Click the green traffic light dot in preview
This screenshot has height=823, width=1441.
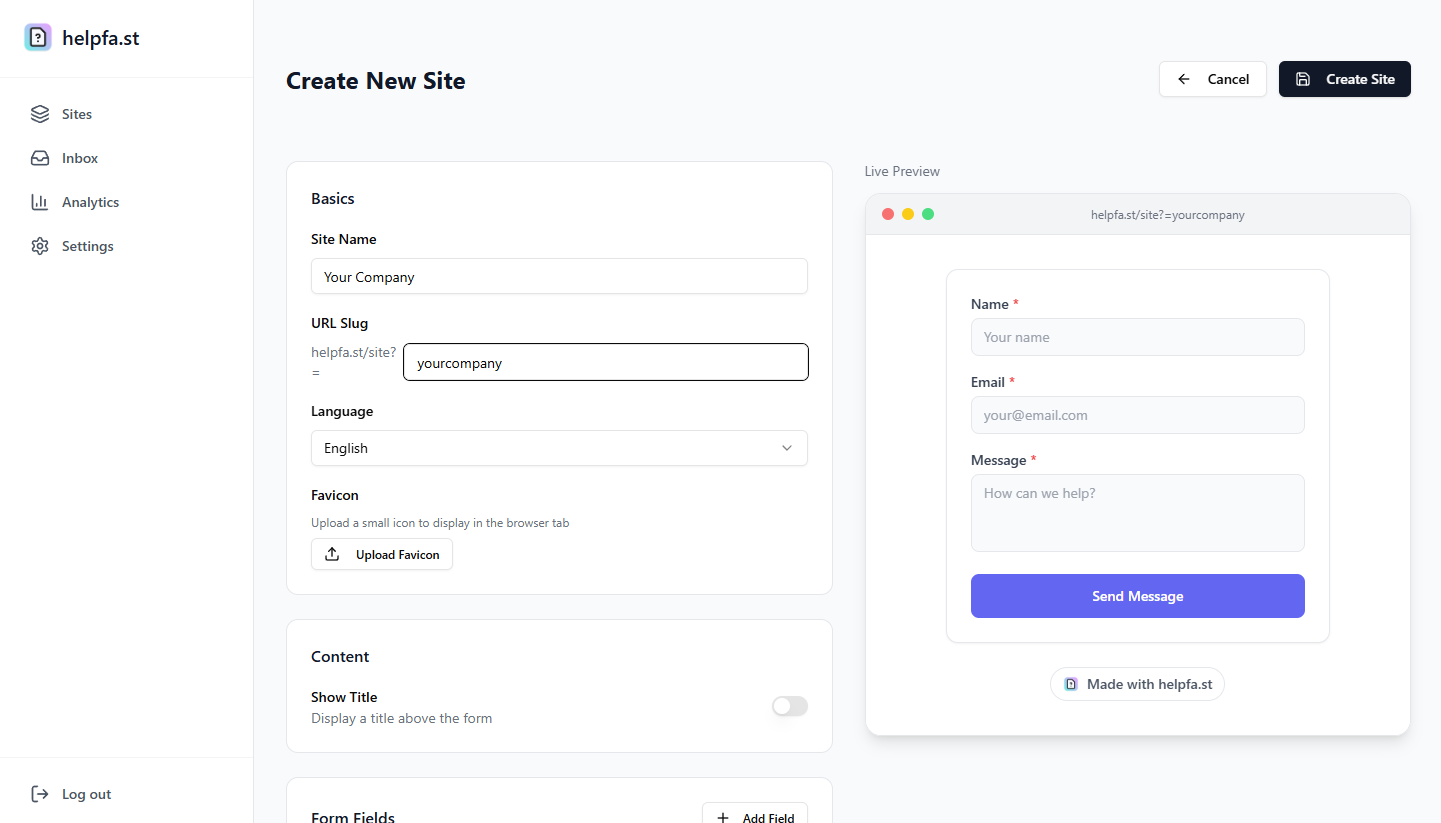click(928, 213)
